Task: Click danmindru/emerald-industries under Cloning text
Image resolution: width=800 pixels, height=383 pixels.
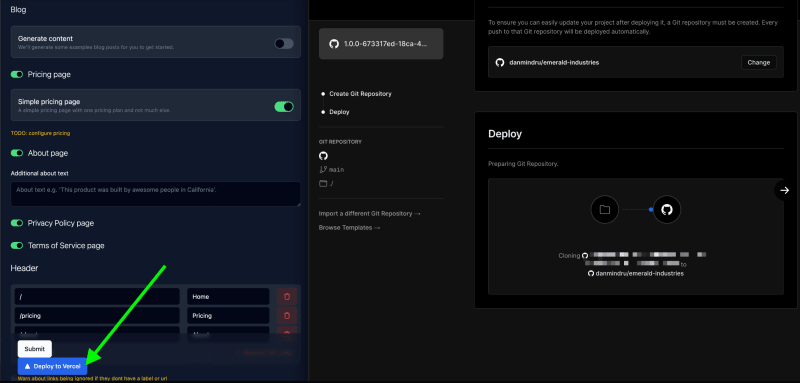Action: [640, 273]
